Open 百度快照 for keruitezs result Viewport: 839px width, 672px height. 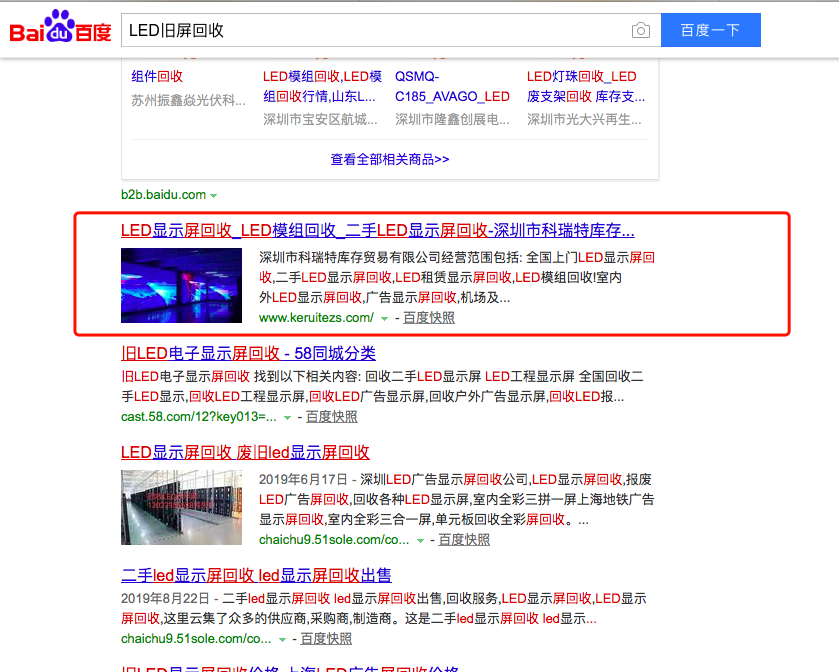click(429, 318)
